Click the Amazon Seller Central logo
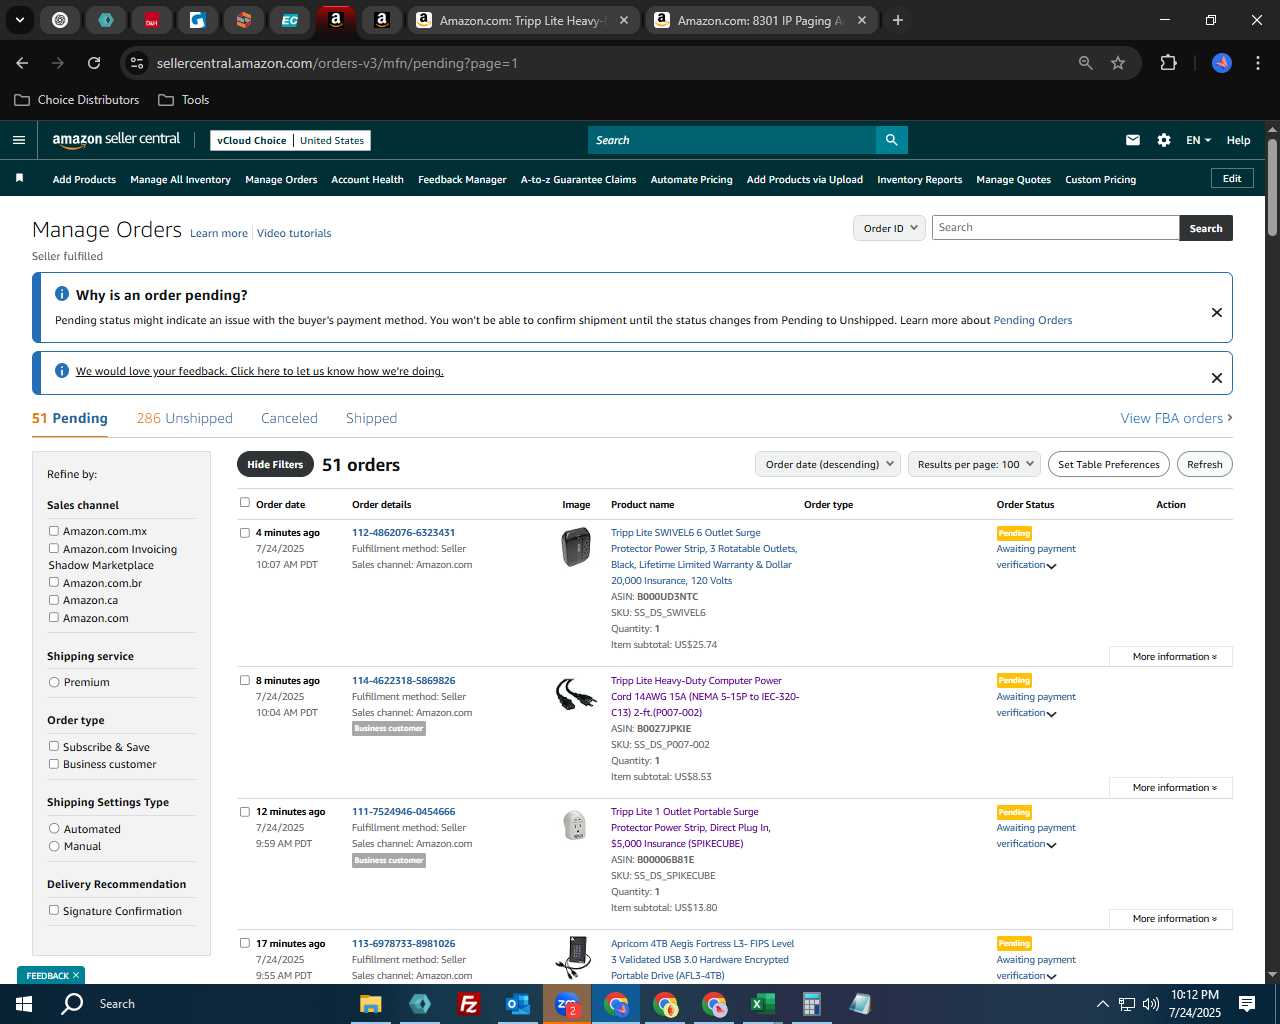The image size is (1280, 1024). tap(116, 140)
